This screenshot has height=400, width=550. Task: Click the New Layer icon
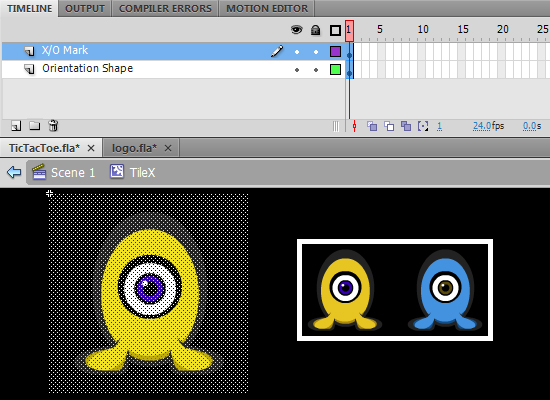16,126
